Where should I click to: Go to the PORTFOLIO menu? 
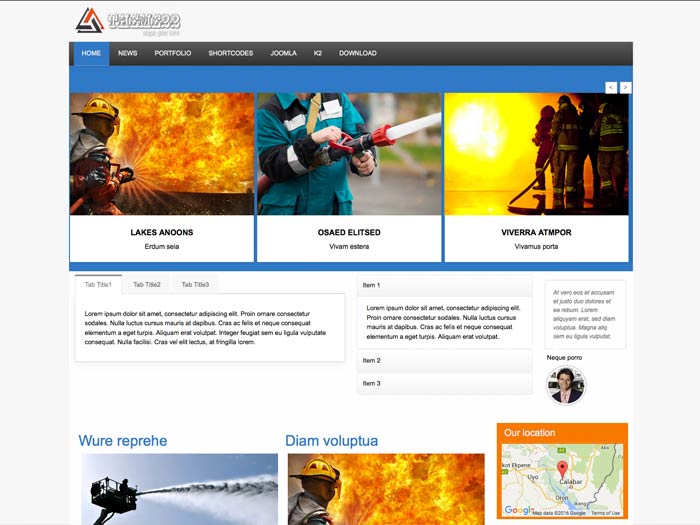[x=173, y=53]
